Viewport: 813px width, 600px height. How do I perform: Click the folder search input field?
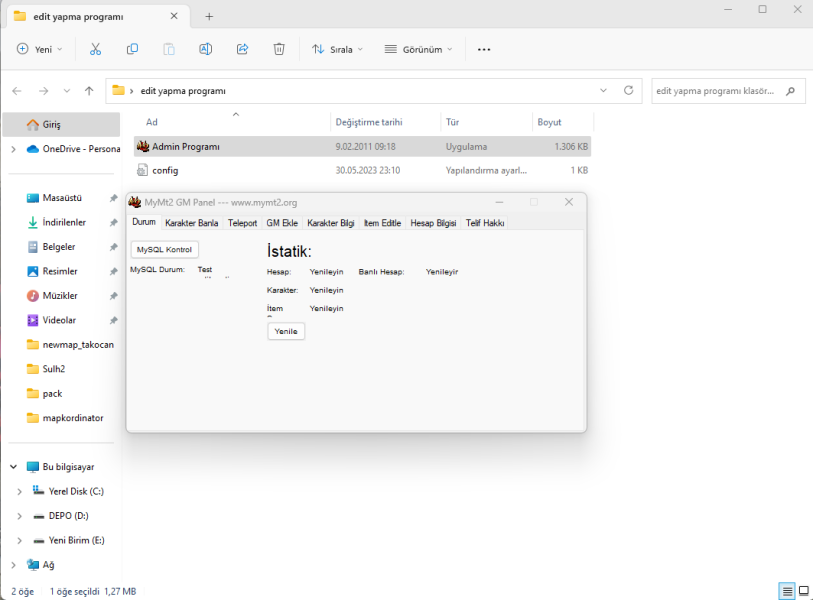[716, 91]
